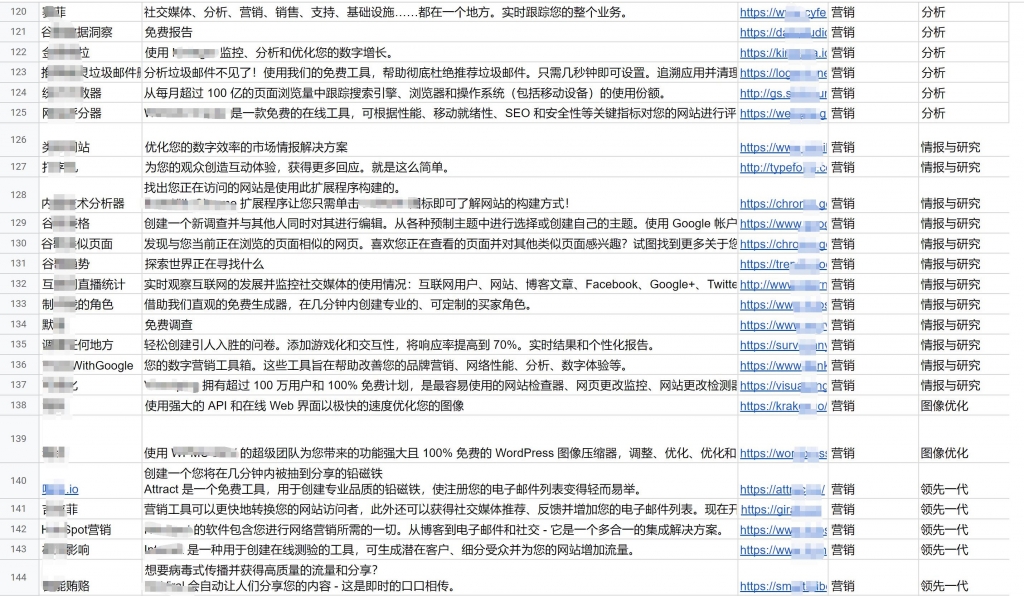
Task: Open the https://att link in row 140
Action: (x=782, y=490)
